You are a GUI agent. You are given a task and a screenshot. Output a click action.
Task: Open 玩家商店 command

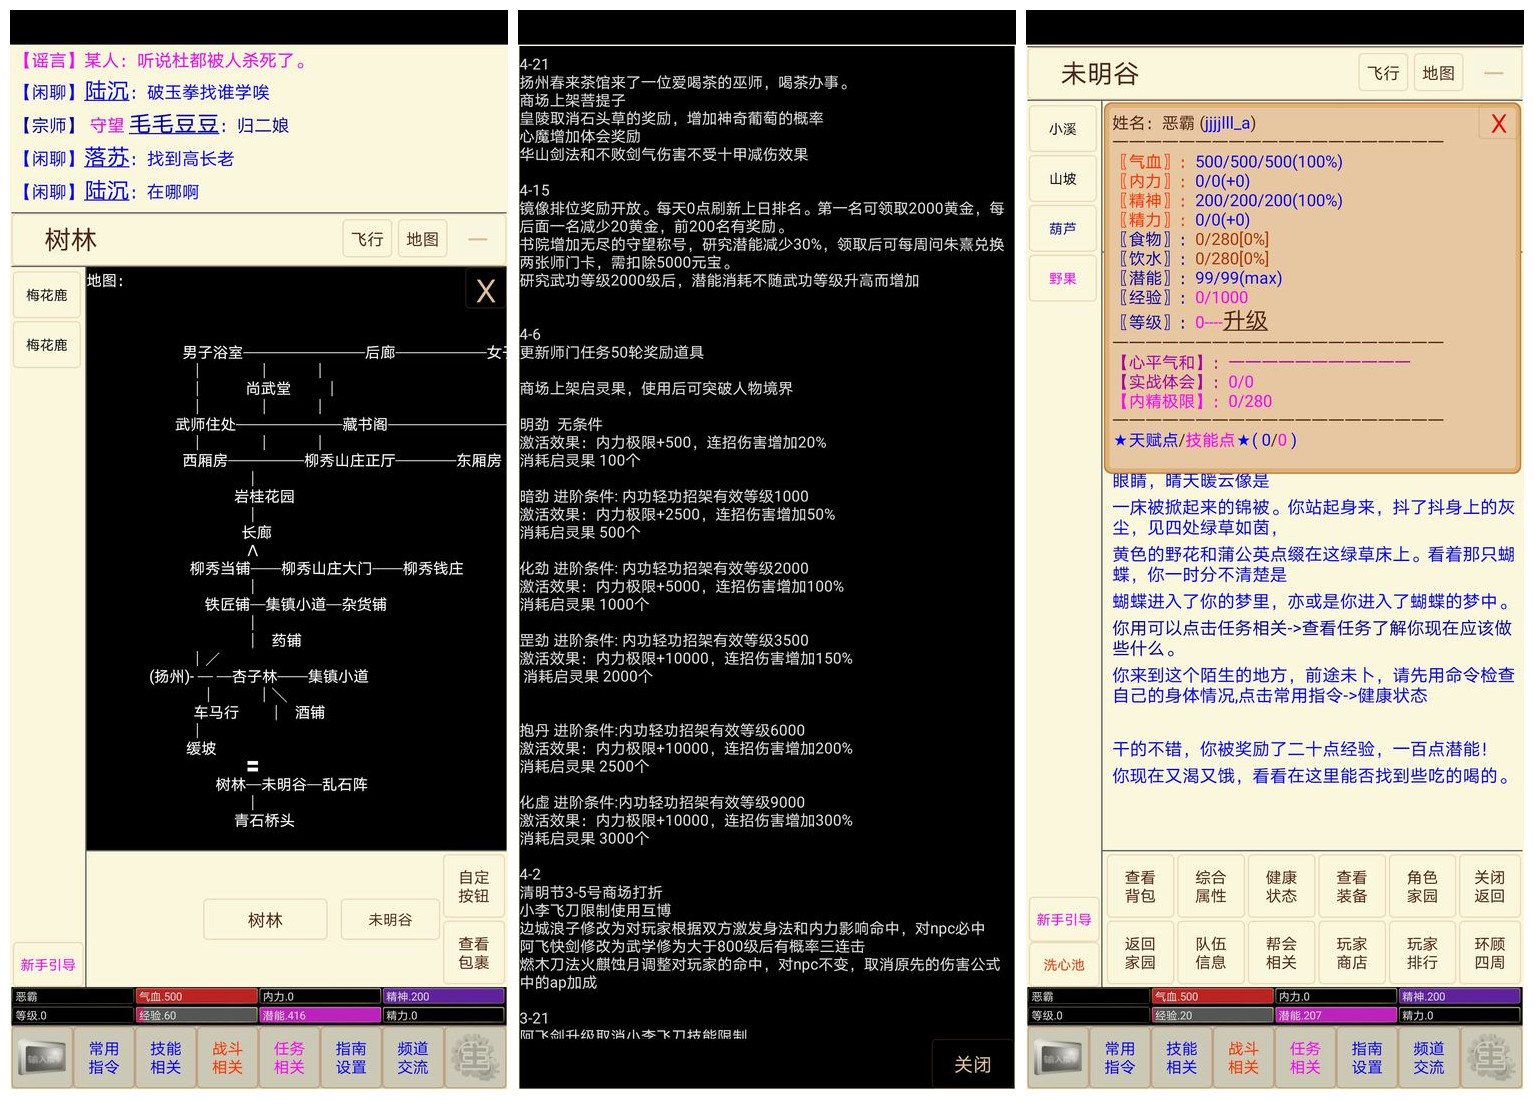coord(1352,953)
